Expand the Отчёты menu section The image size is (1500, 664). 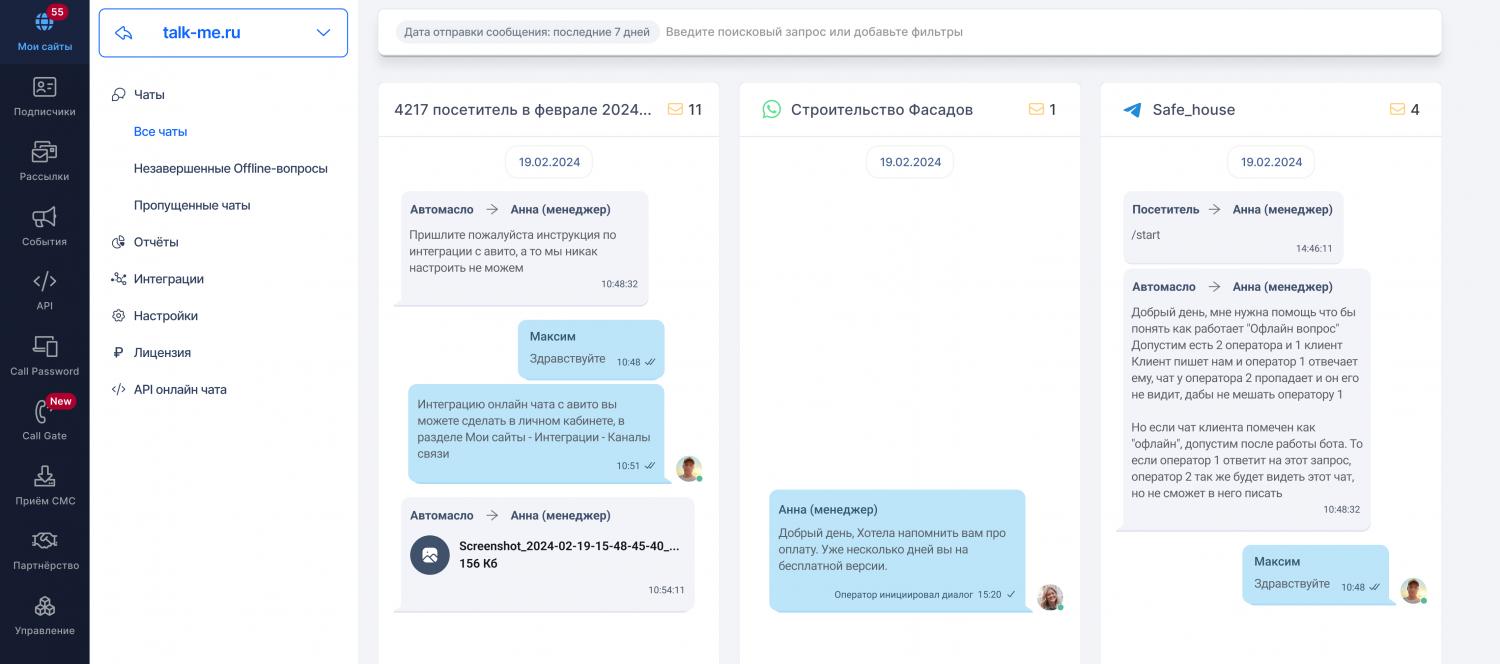156,242
